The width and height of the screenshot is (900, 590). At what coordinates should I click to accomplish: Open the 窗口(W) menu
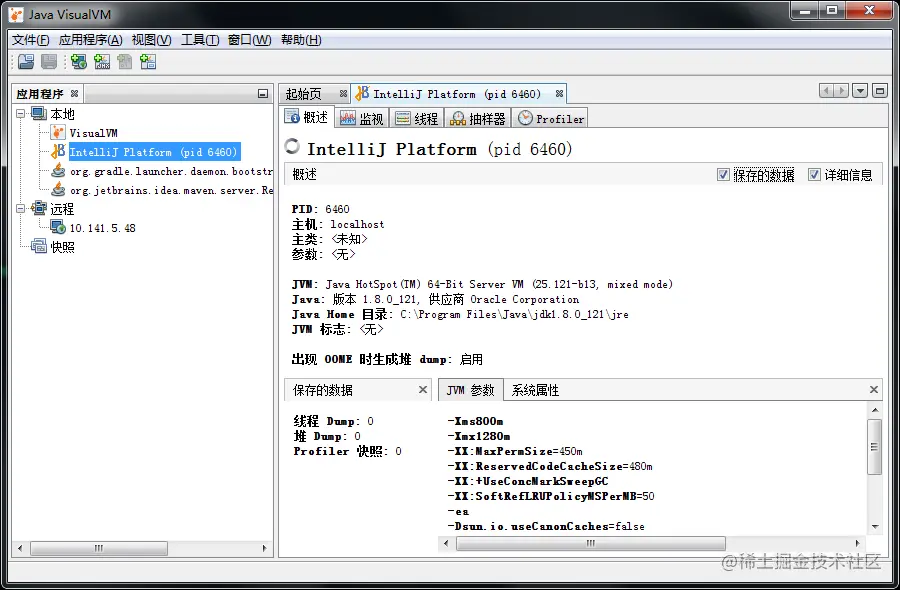click(250, 40)
